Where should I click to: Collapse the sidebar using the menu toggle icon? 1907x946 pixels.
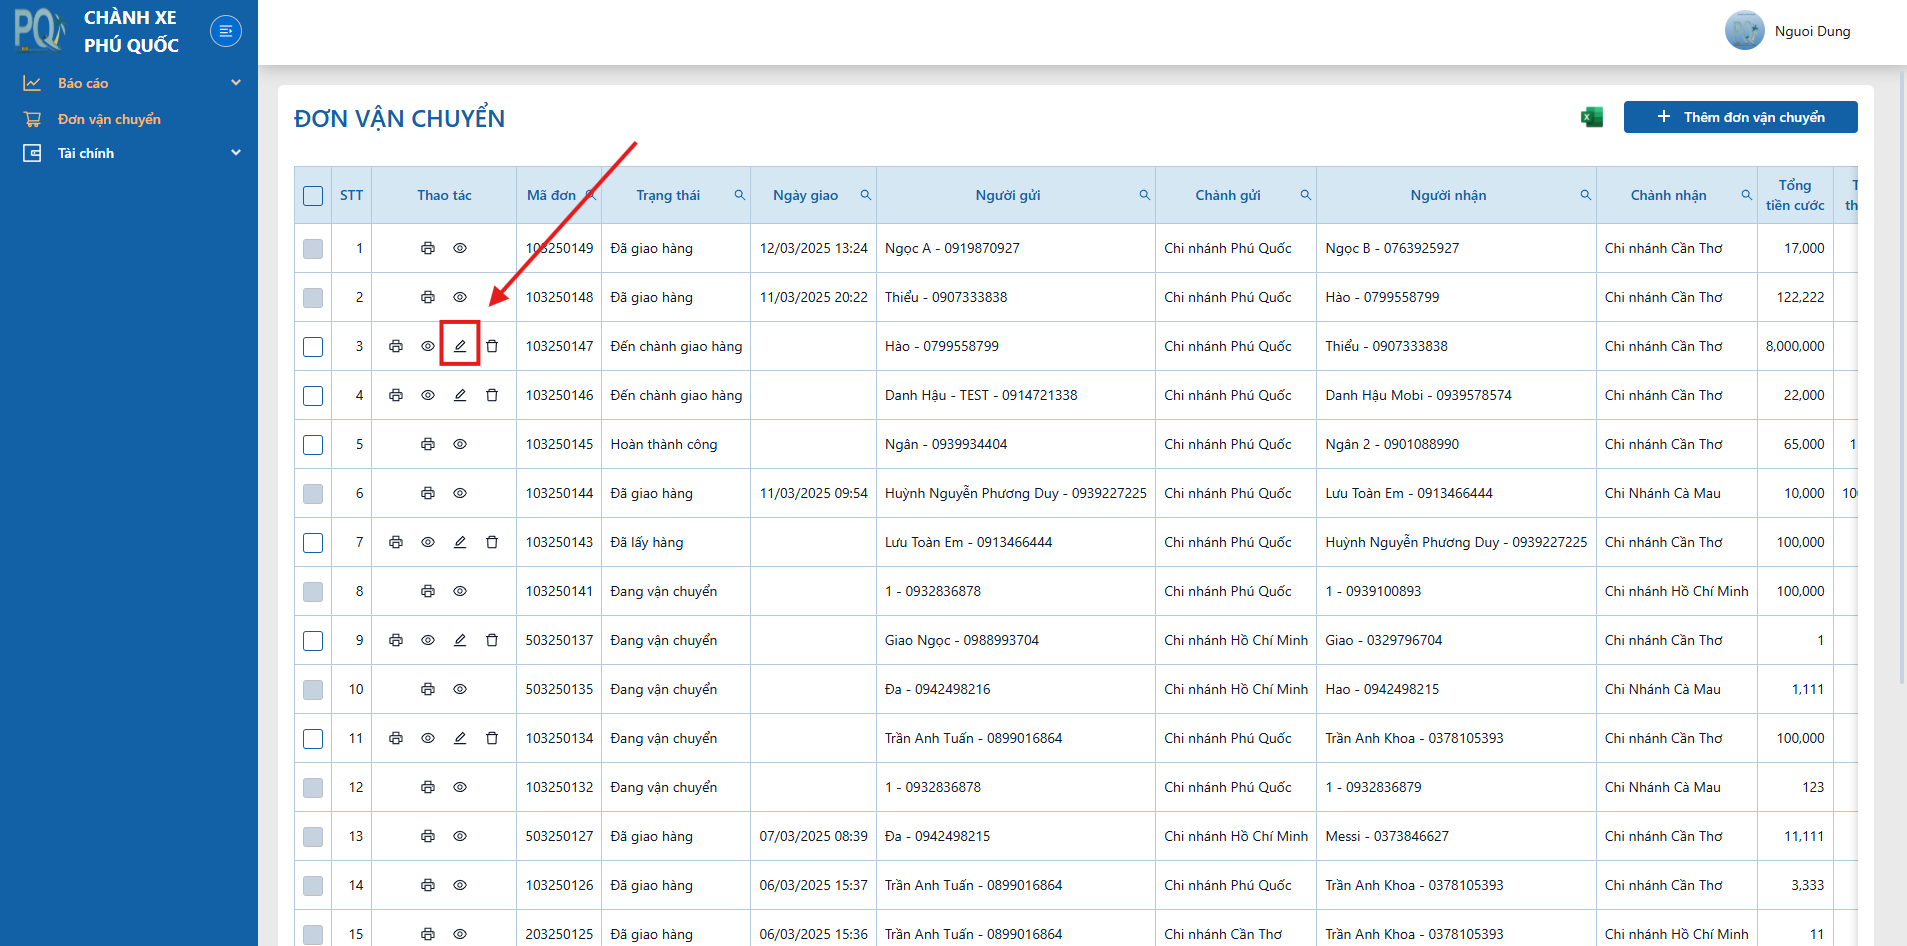226,31
